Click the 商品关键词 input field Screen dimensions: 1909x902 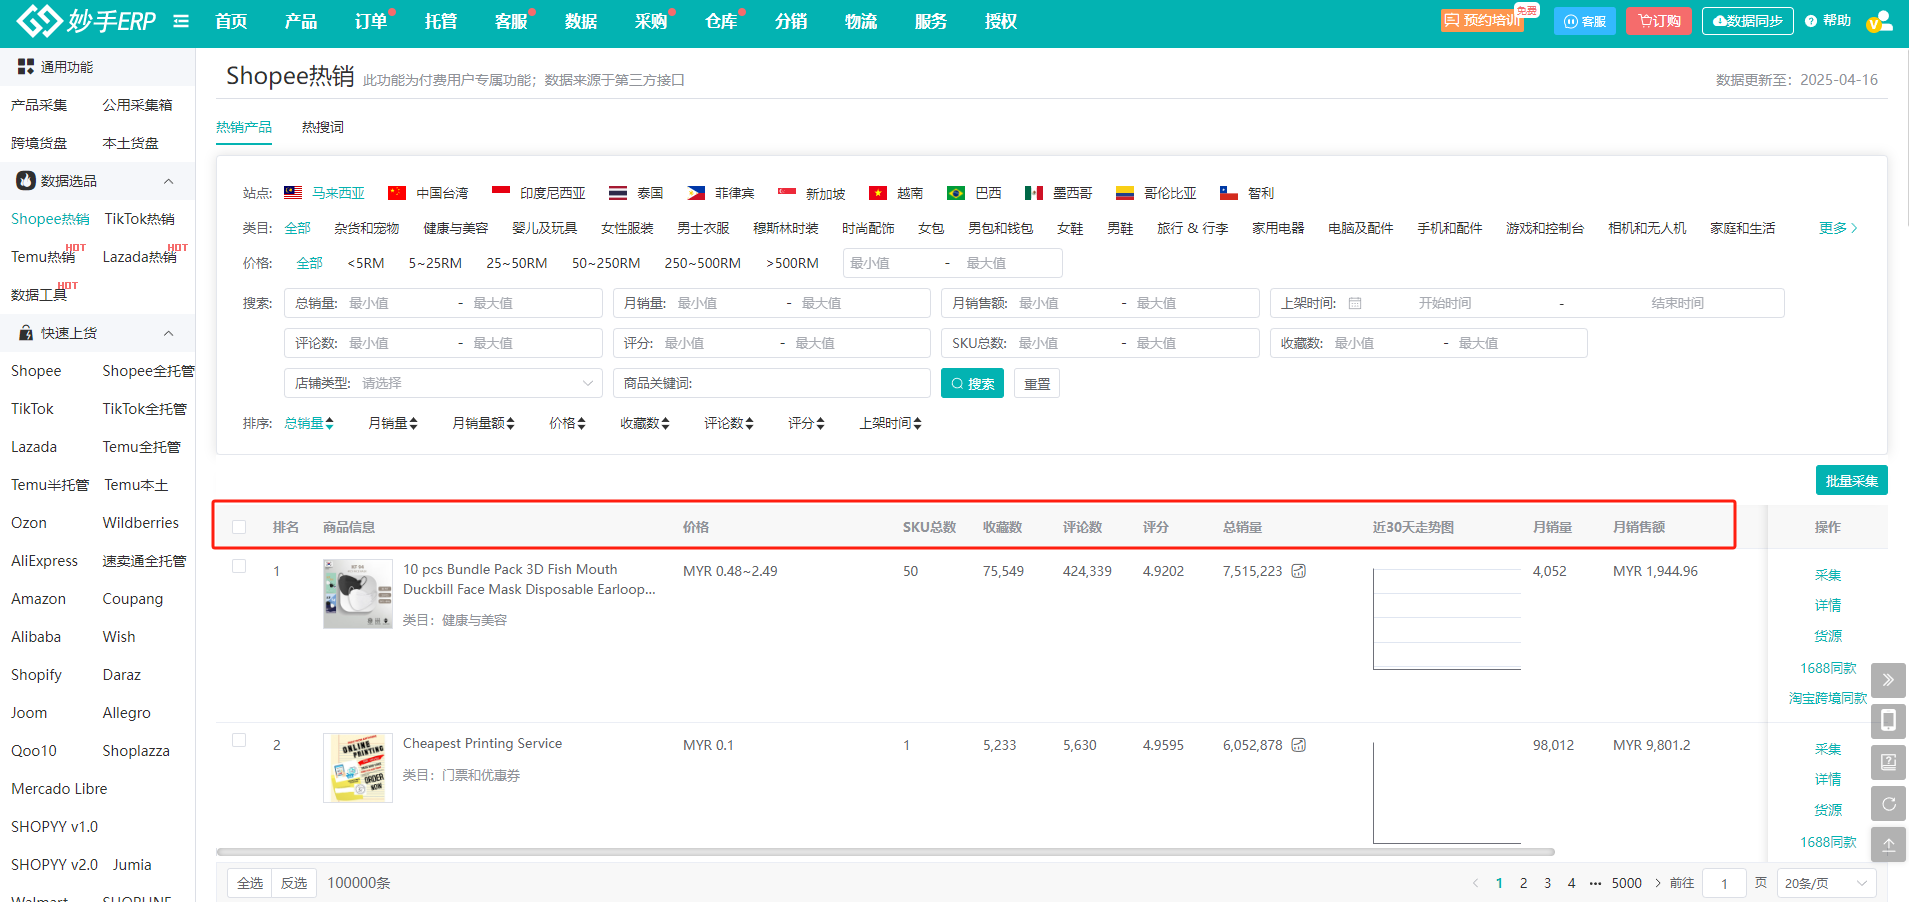[x=772, y=383]
